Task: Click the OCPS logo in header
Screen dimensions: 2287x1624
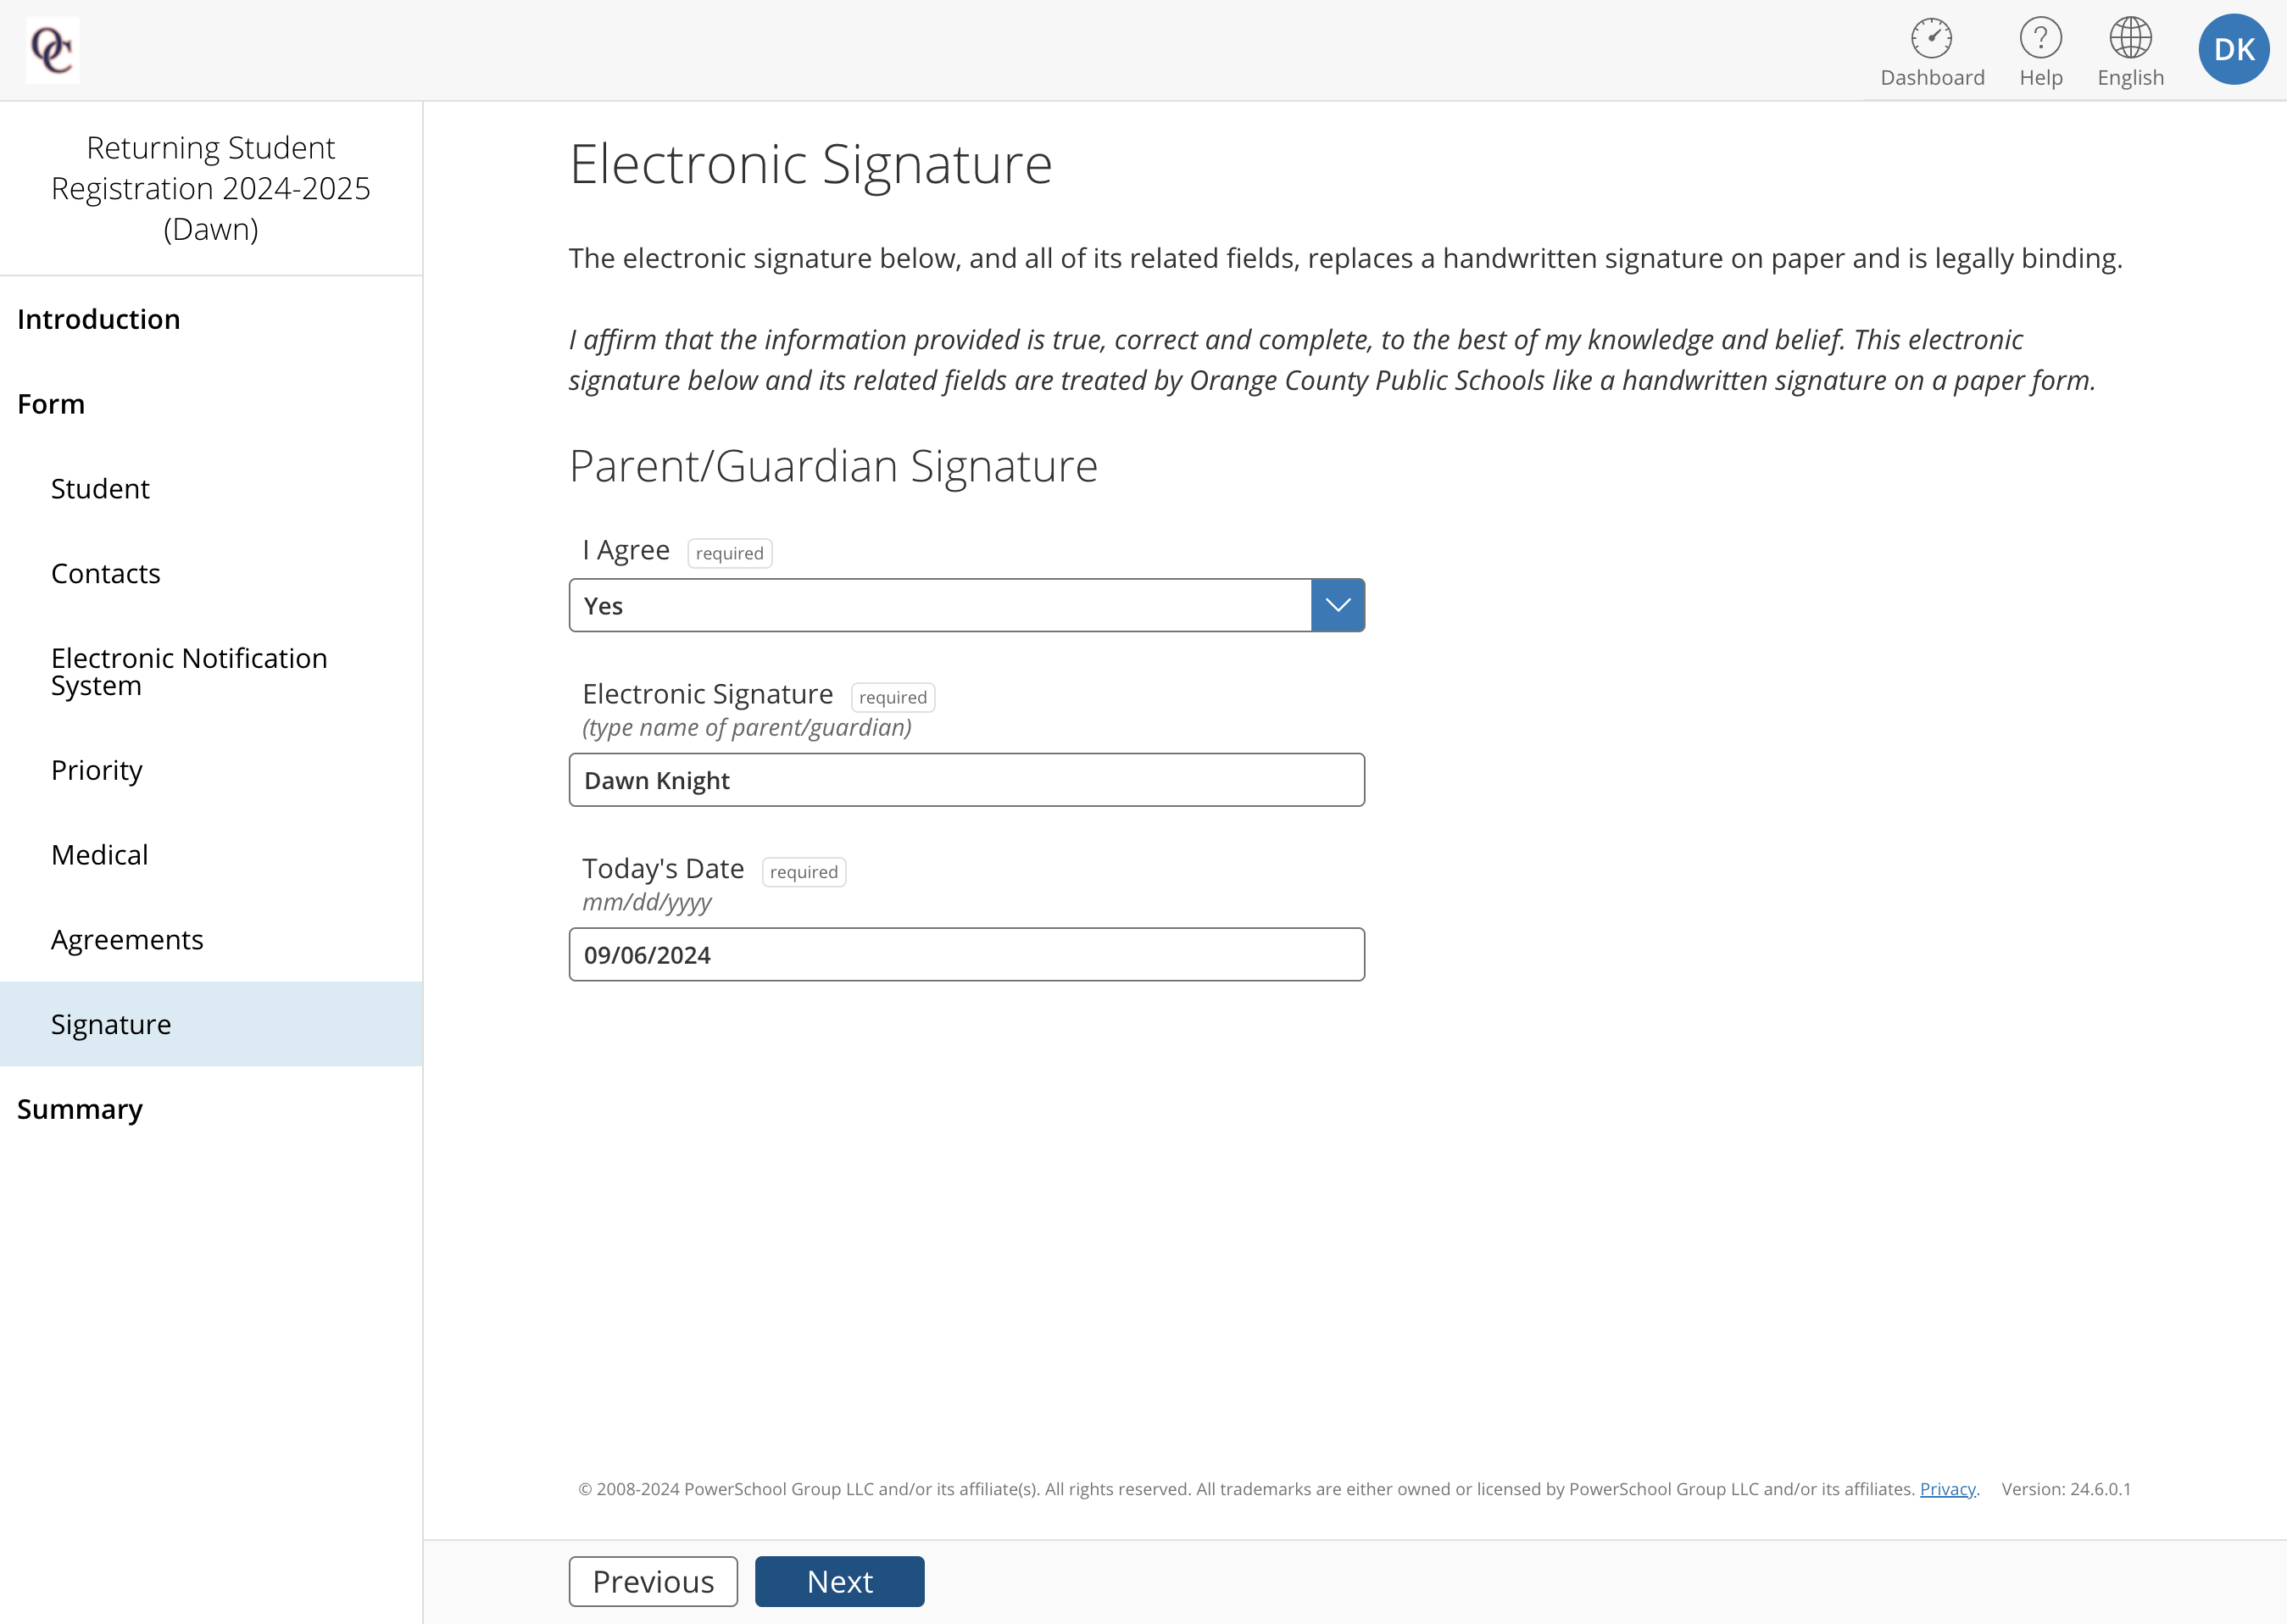Action: [53, 50]
